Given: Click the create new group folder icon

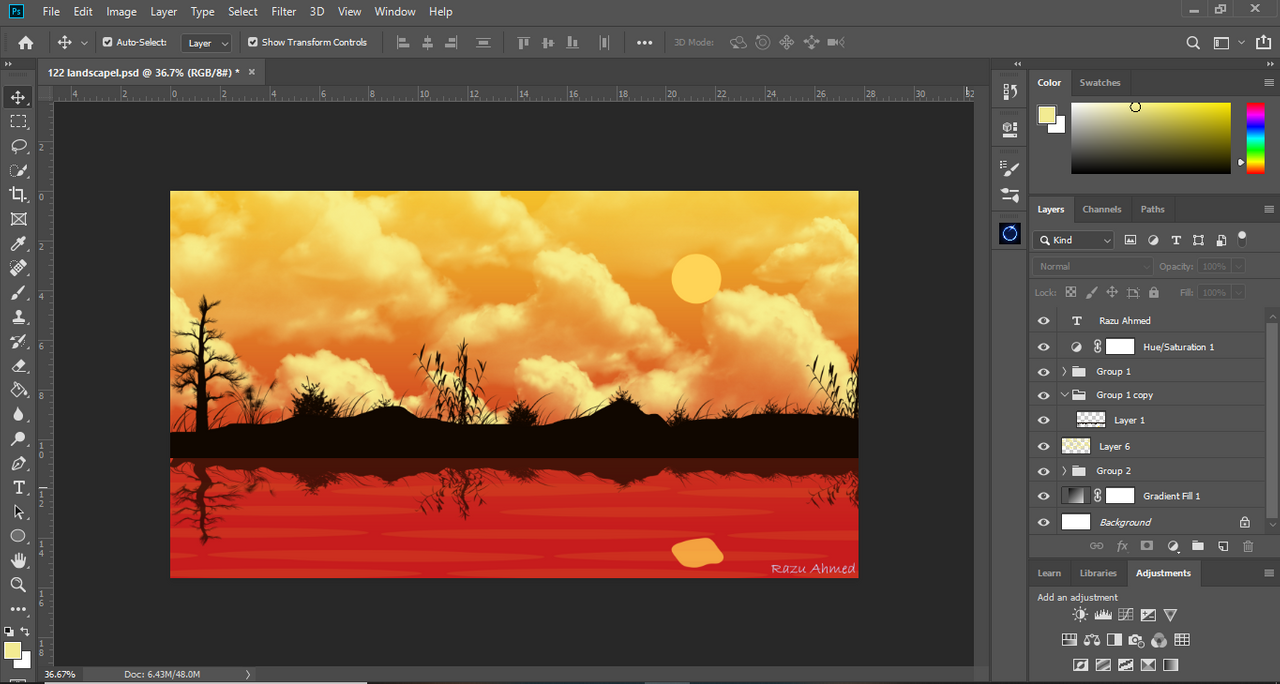Looking at the screenshot, I should click(x=1198, y=546).
